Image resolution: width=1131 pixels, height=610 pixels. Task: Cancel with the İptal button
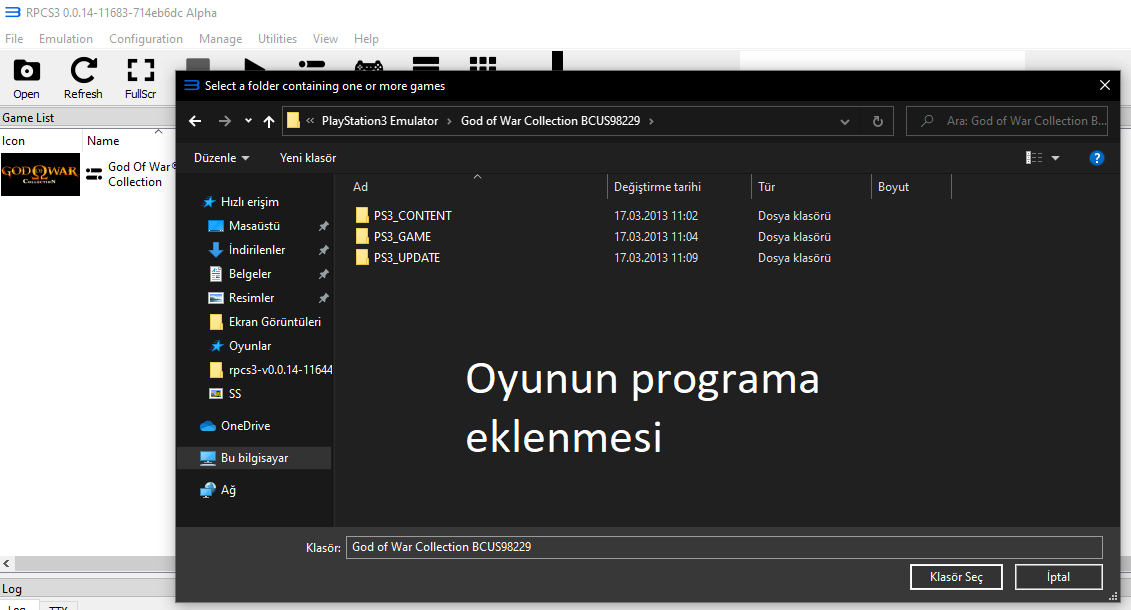(x=1058, y=577)
